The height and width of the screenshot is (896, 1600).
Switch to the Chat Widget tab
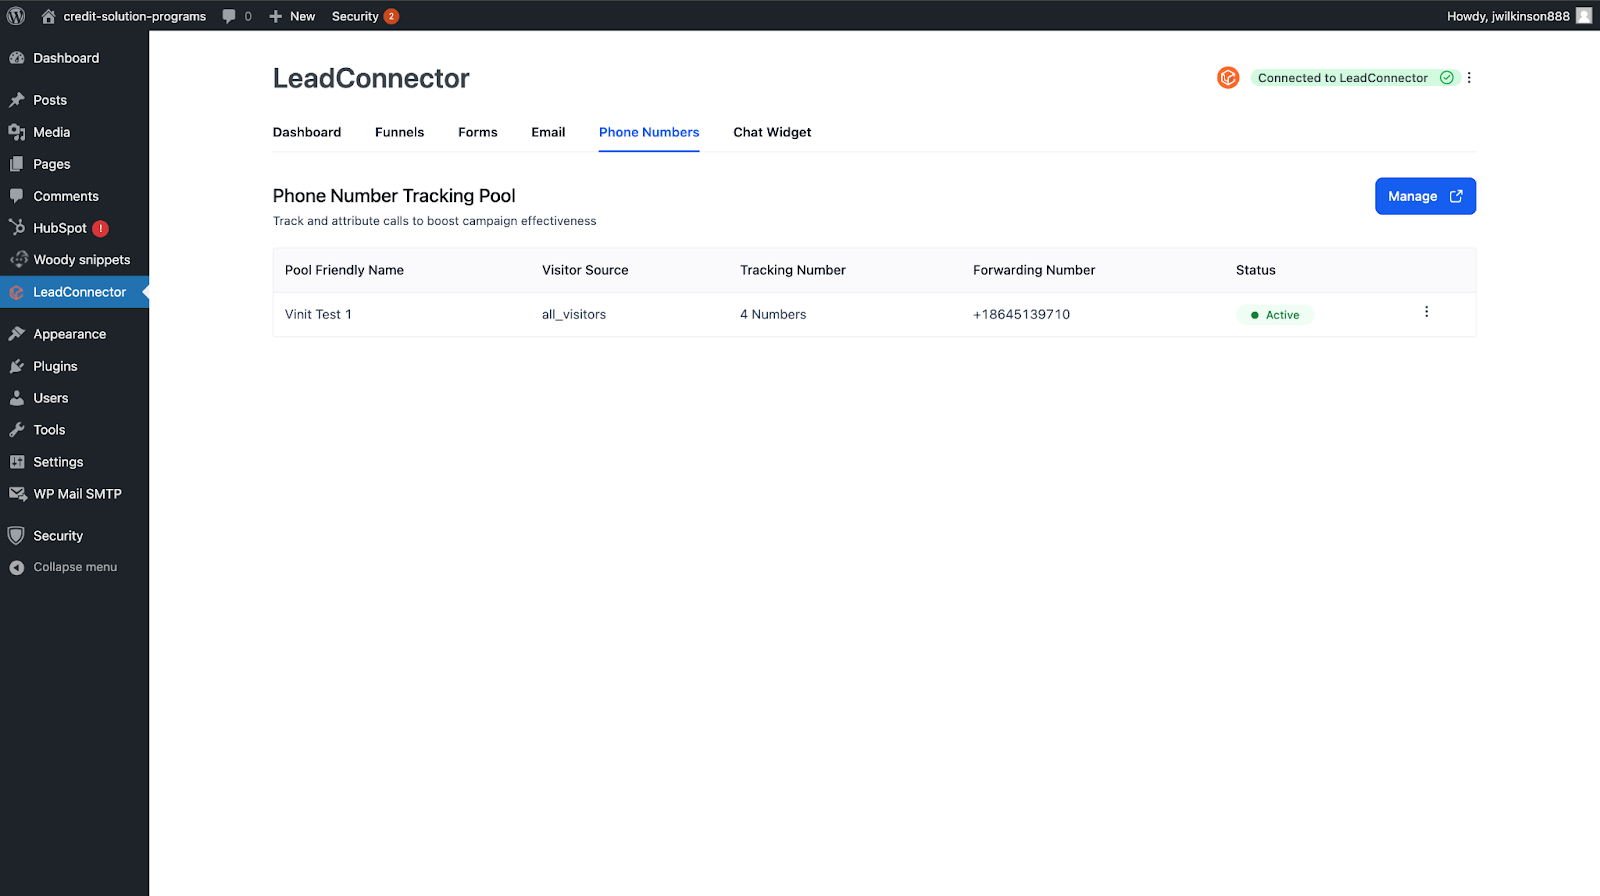pos(772,132)
